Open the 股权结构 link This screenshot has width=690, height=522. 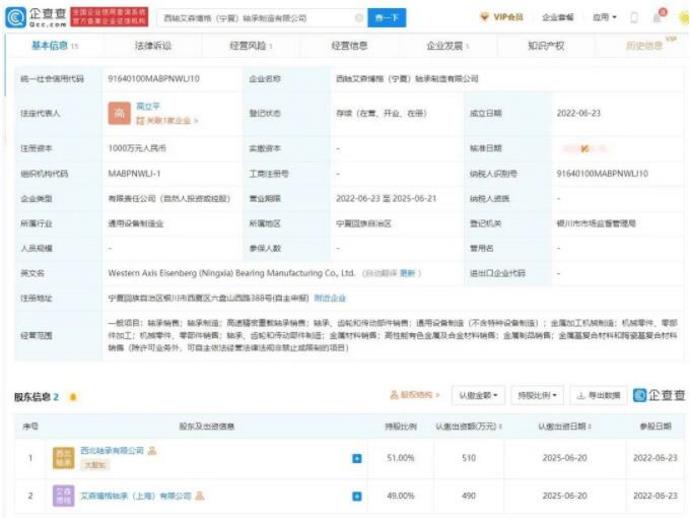click(414, 396)
